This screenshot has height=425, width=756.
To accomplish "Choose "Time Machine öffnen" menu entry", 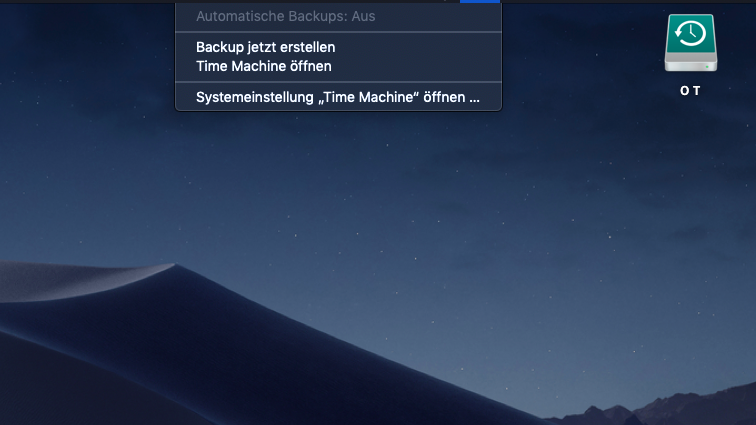I will tap(263, 66).
